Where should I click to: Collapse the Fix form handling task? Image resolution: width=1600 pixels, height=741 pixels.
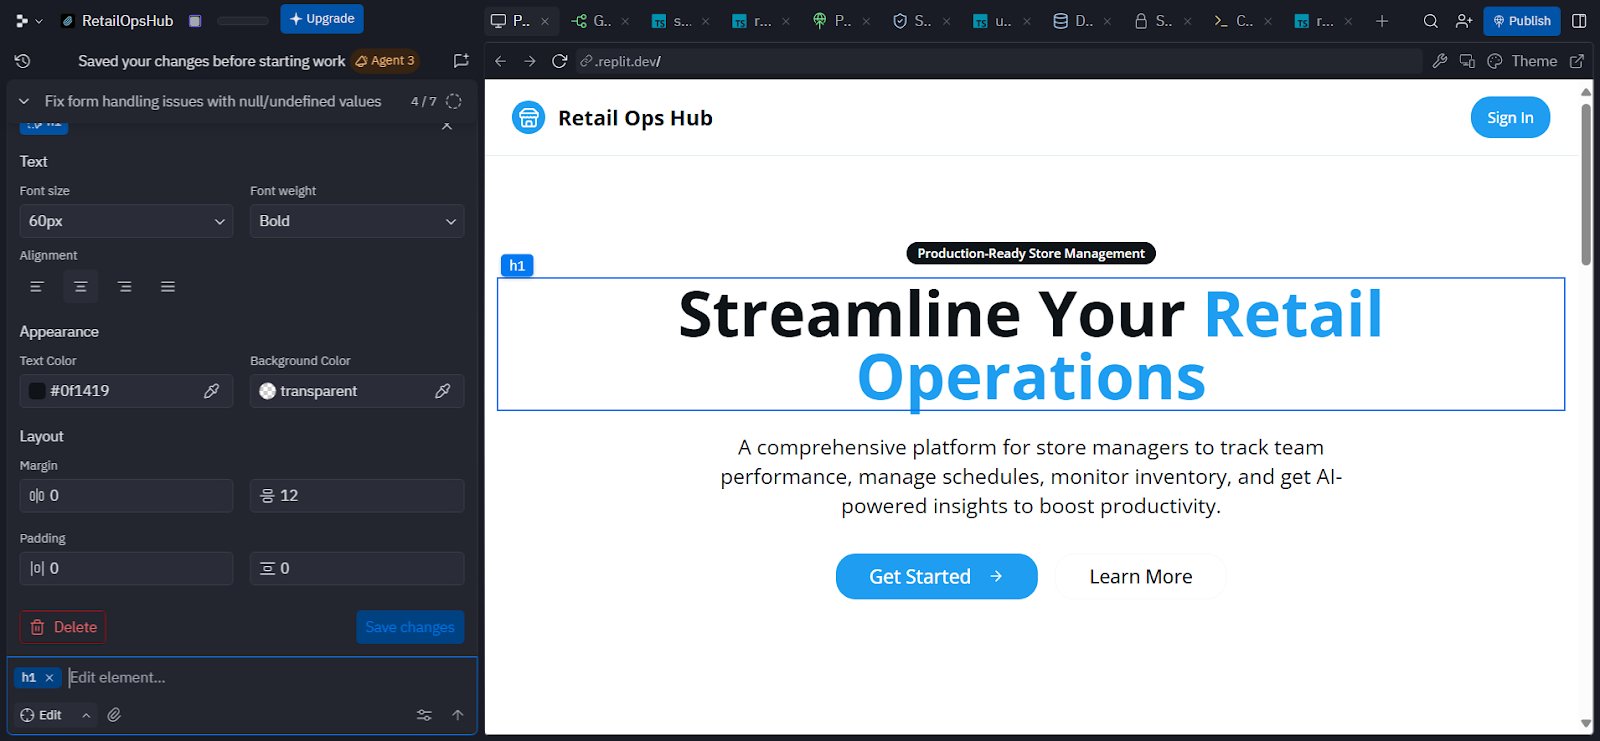coord(24,101)
